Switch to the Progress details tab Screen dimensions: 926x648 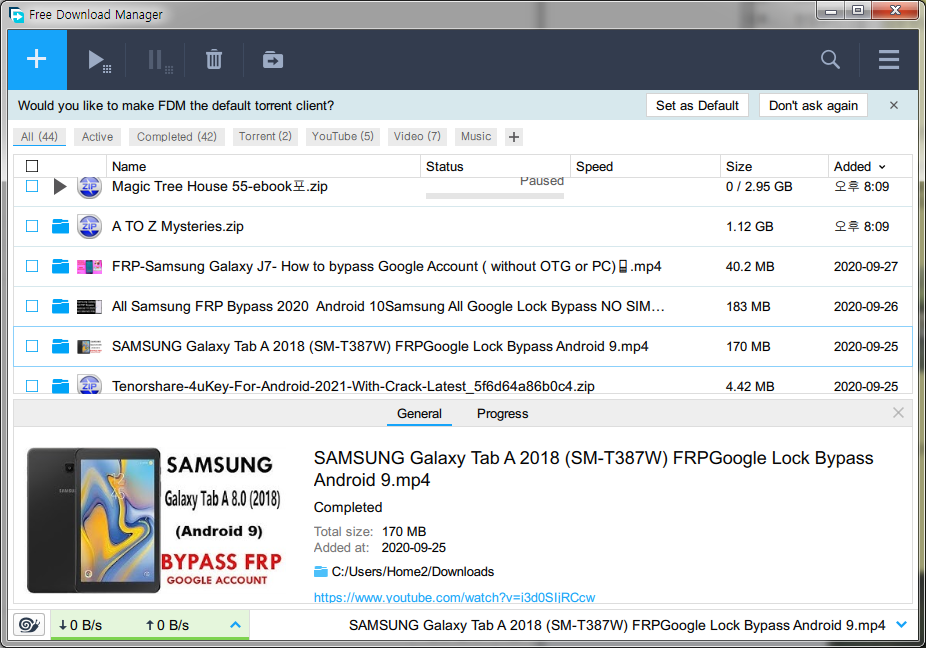[x=503, y=413]
